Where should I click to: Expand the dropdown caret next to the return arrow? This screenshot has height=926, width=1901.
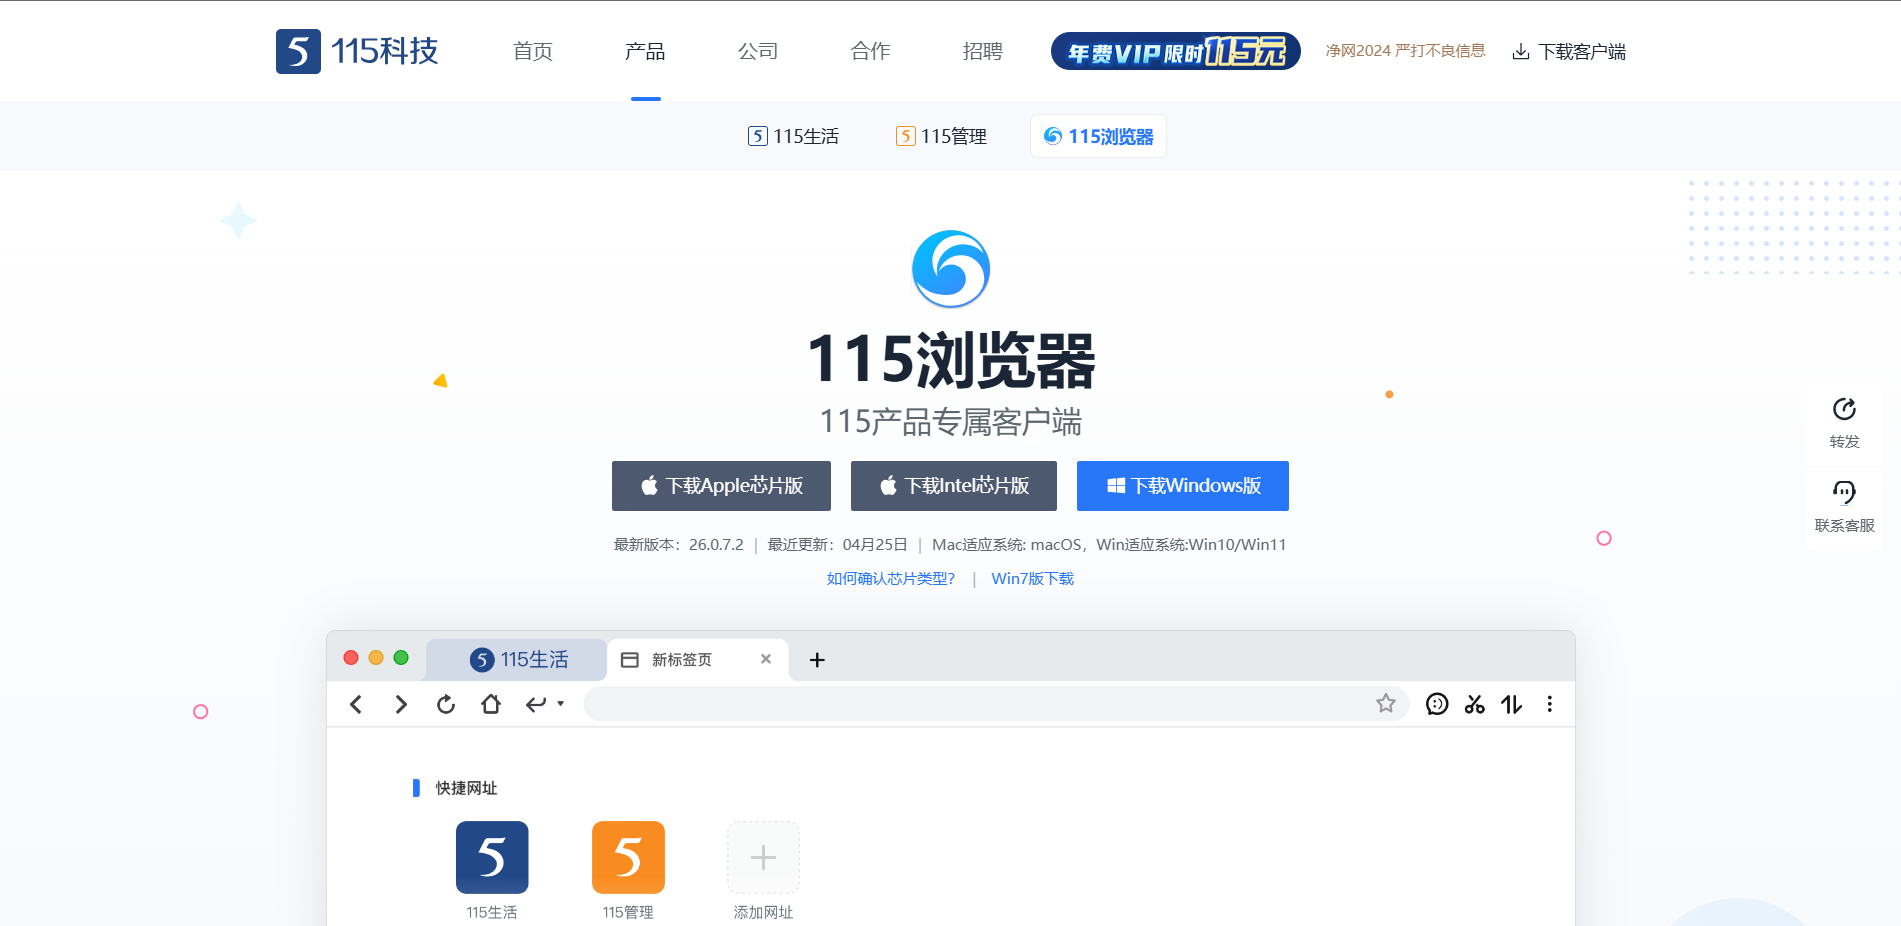pyautogui.click(x=560, y=704)
